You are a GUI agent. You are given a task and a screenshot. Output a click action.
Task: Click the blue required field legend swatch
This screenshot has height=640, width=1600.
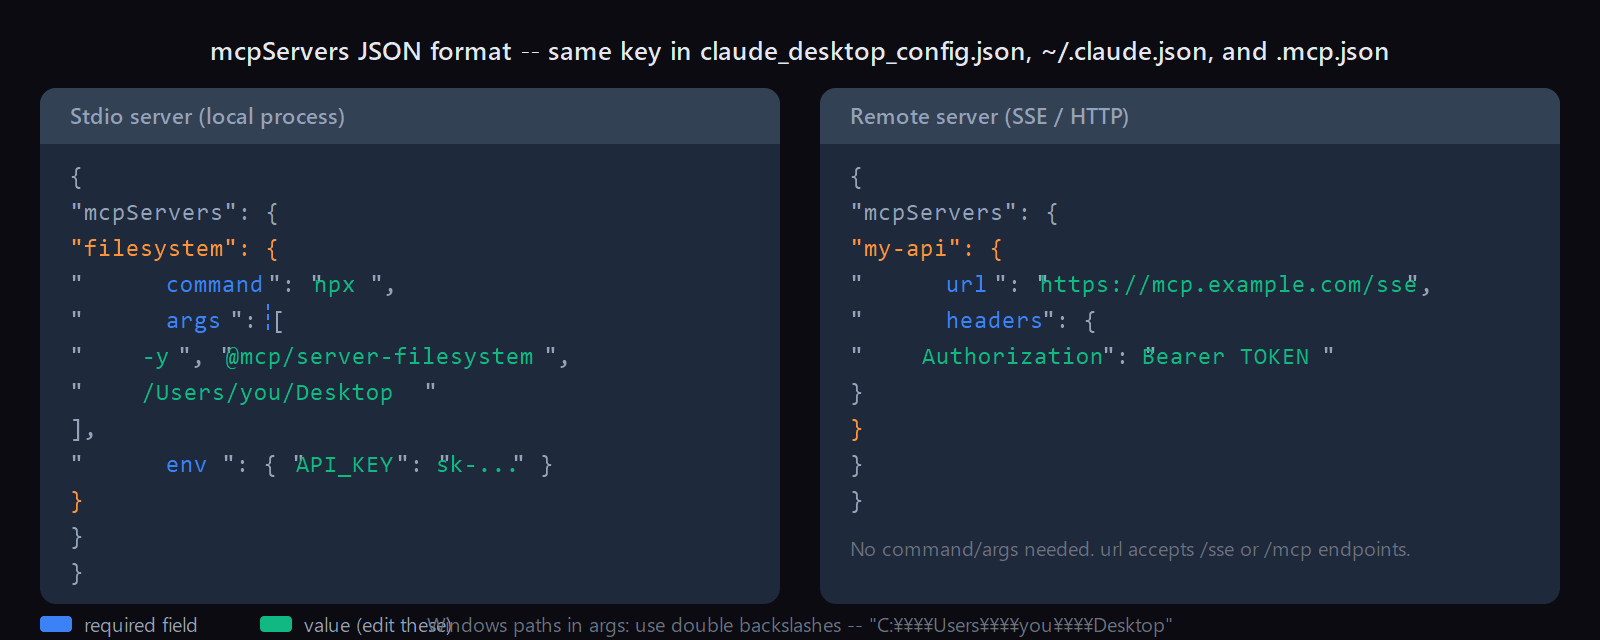pyautogui.click(x=56, y=624)
